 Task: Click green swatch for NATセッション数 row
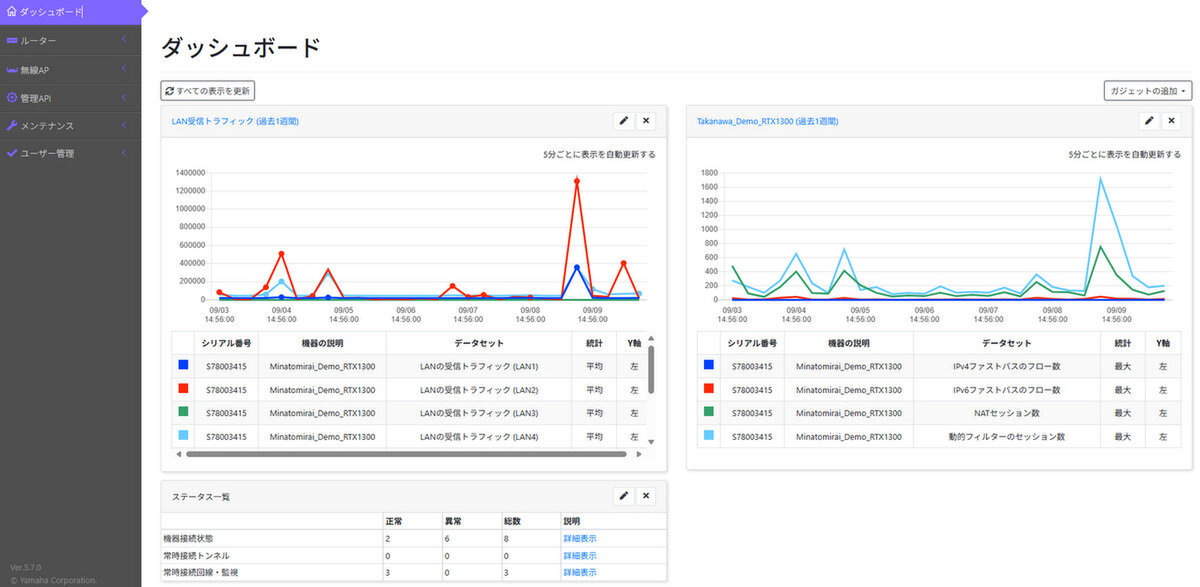tap(708, 413)
